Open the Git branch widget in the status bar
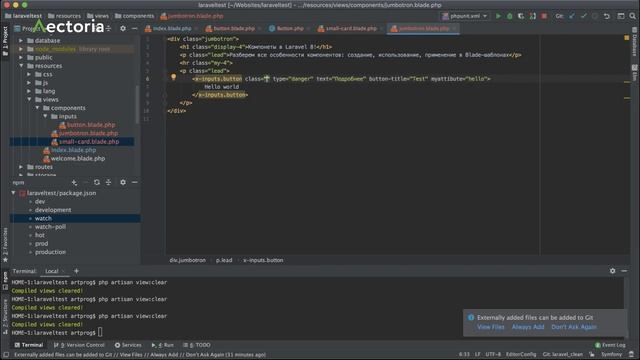This screenshot has width=640, height=360. (x=563, y=354)
